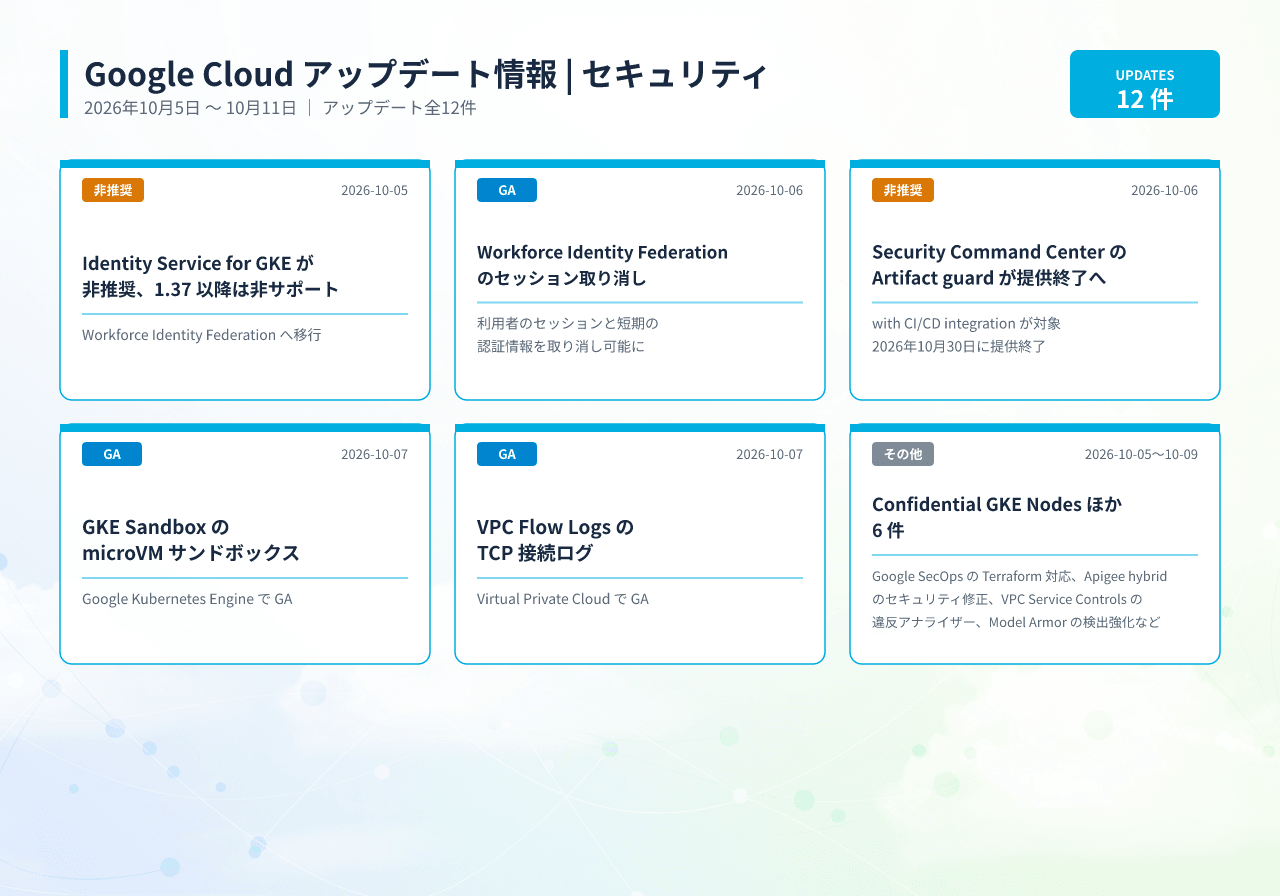
Task: Click GA tag on VPC Flow Logs card
Action: [x=507, y=454]
